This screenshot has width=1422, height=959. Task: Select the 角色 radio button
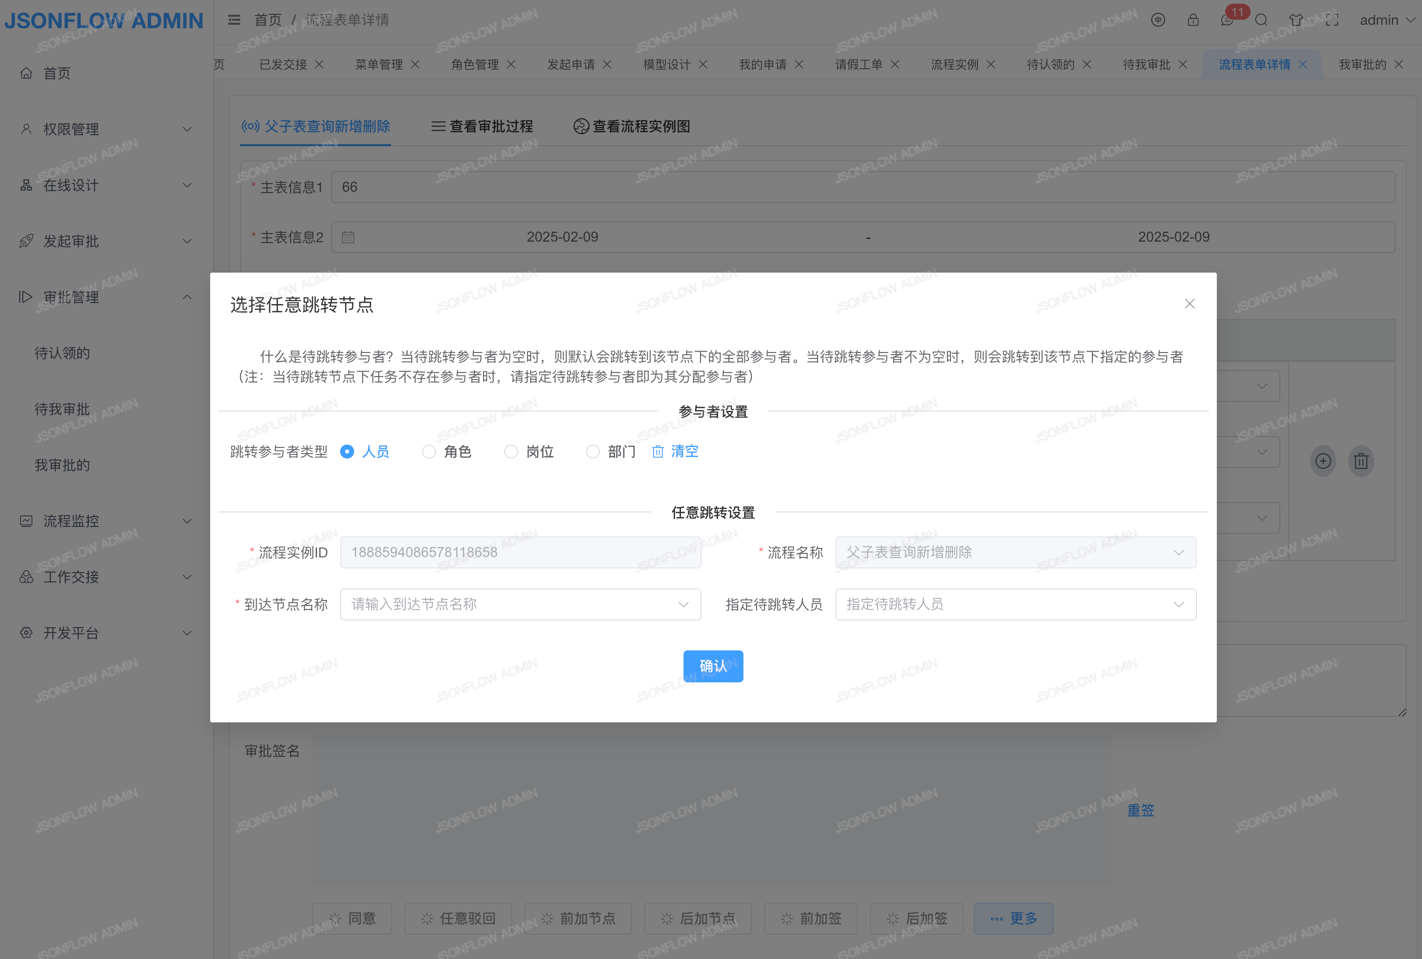click(429, 452)
